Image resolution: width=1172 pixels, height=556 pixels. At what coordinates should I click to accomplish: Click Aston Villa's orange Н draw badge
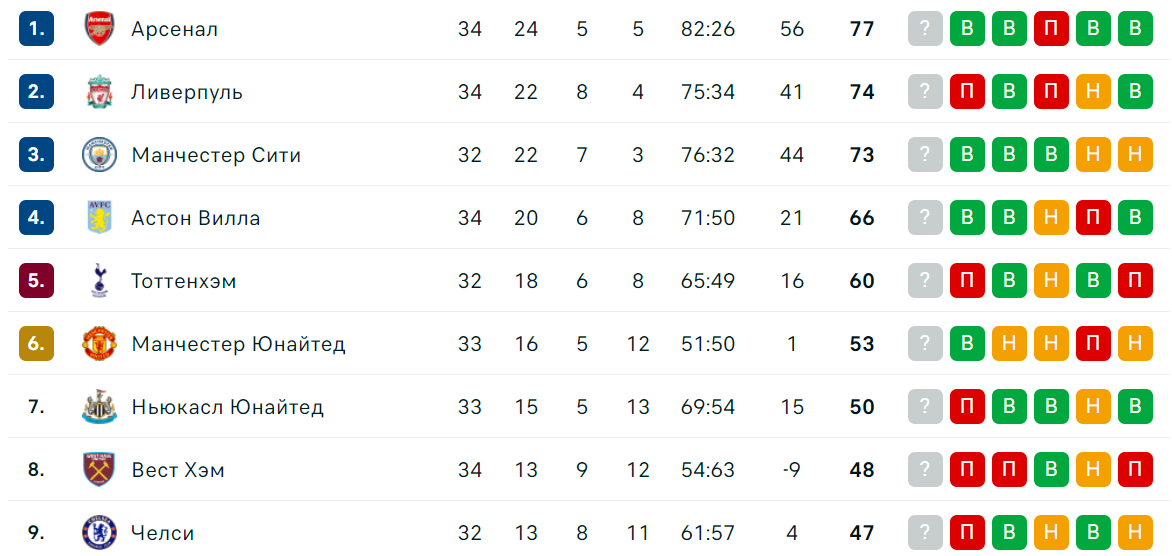1052,218
